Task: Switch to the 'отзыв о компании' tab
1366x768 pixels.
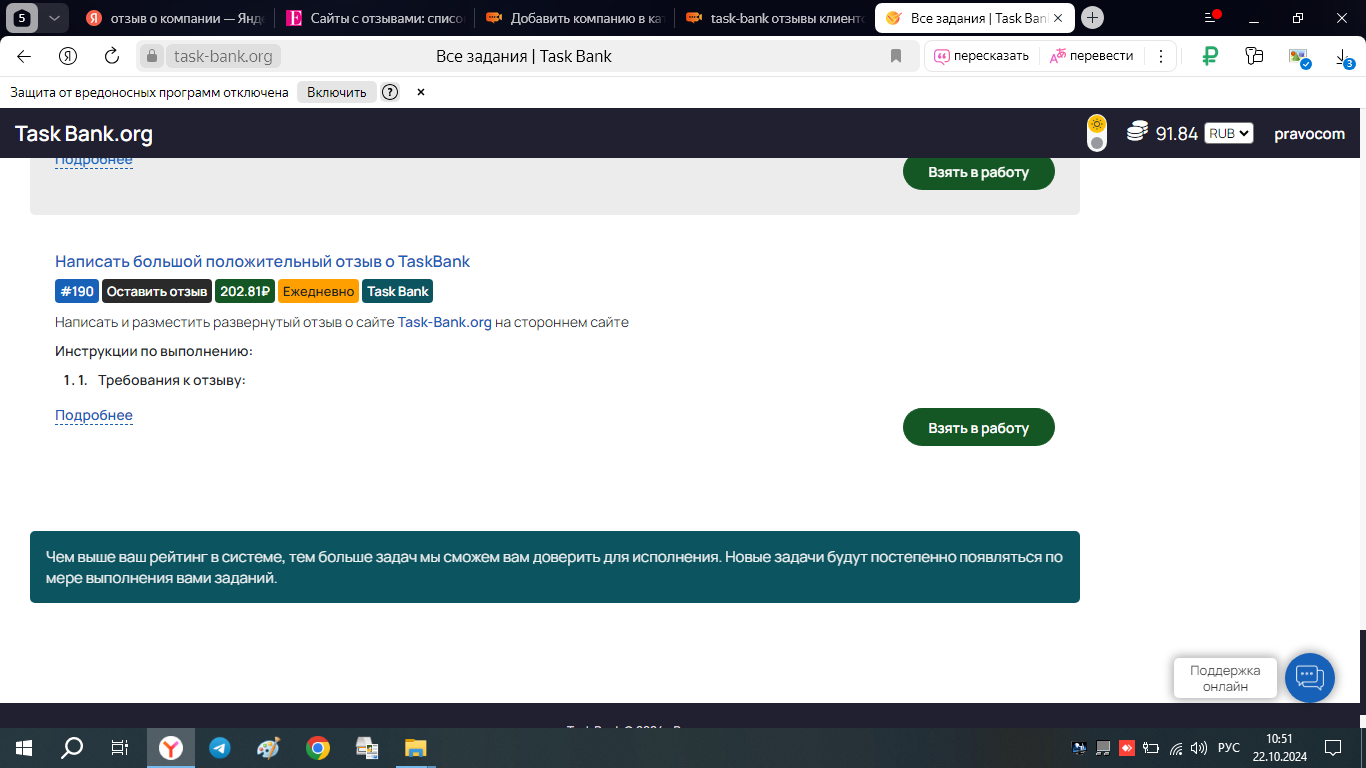Action: click(x=175, y=18)
